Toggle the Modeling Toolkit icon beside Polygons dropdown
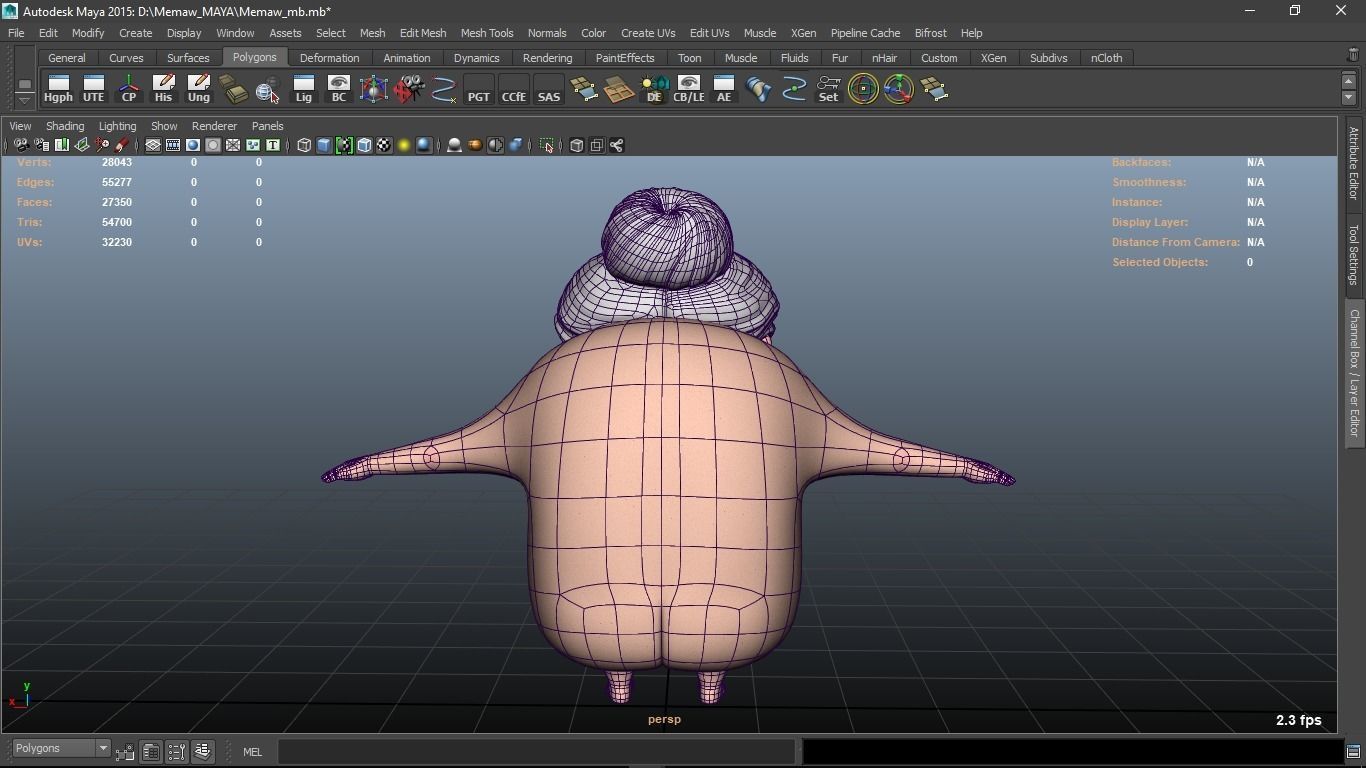The image size is (1366, 768). click(x=125, y=751)
